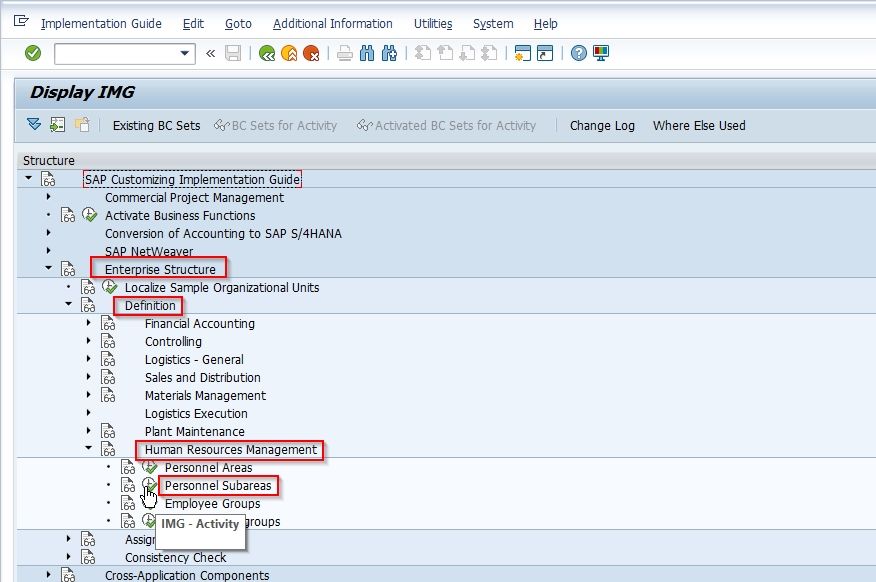Click the Next Page icon
The image size is (876, 582).
point(467,53)
